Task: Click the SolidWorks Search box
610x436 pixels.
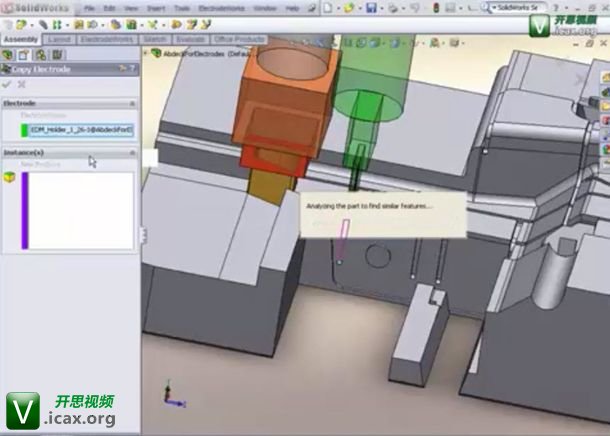Action: 519,8
